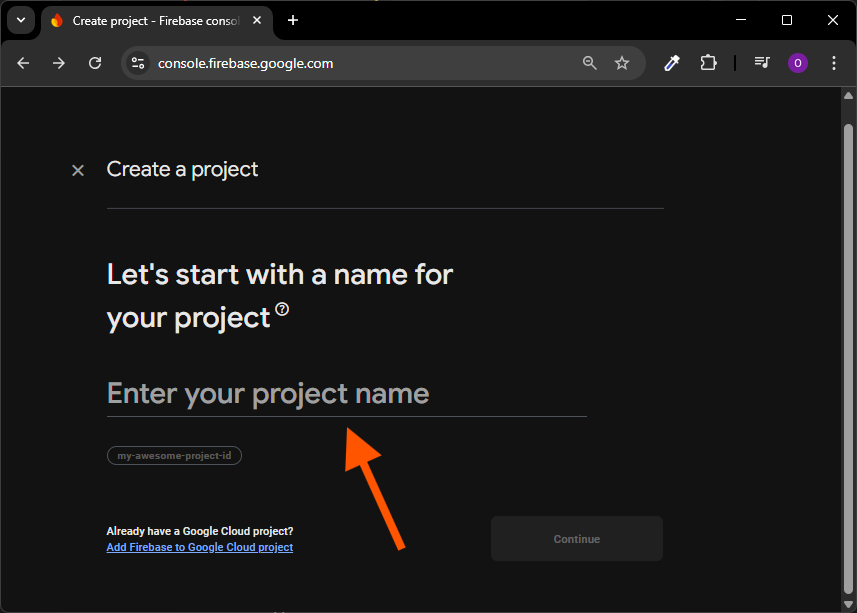Open Add Firebase to Google Cloud project link
Screen dimensions: 857x613
coord(199,547)
